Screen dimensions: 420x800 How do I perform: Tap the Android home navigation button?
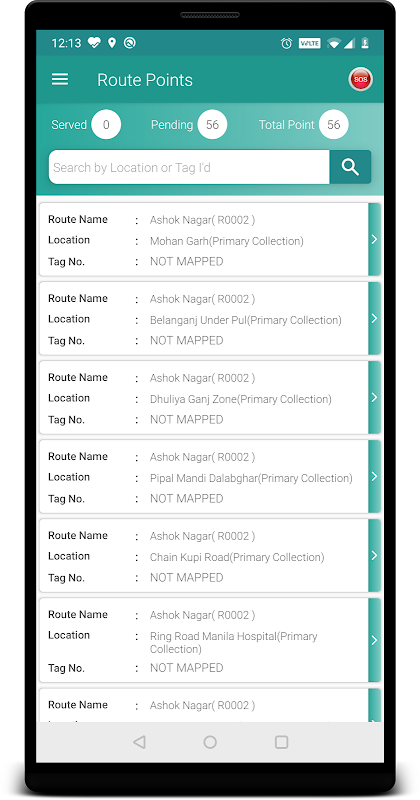point(210,742)
